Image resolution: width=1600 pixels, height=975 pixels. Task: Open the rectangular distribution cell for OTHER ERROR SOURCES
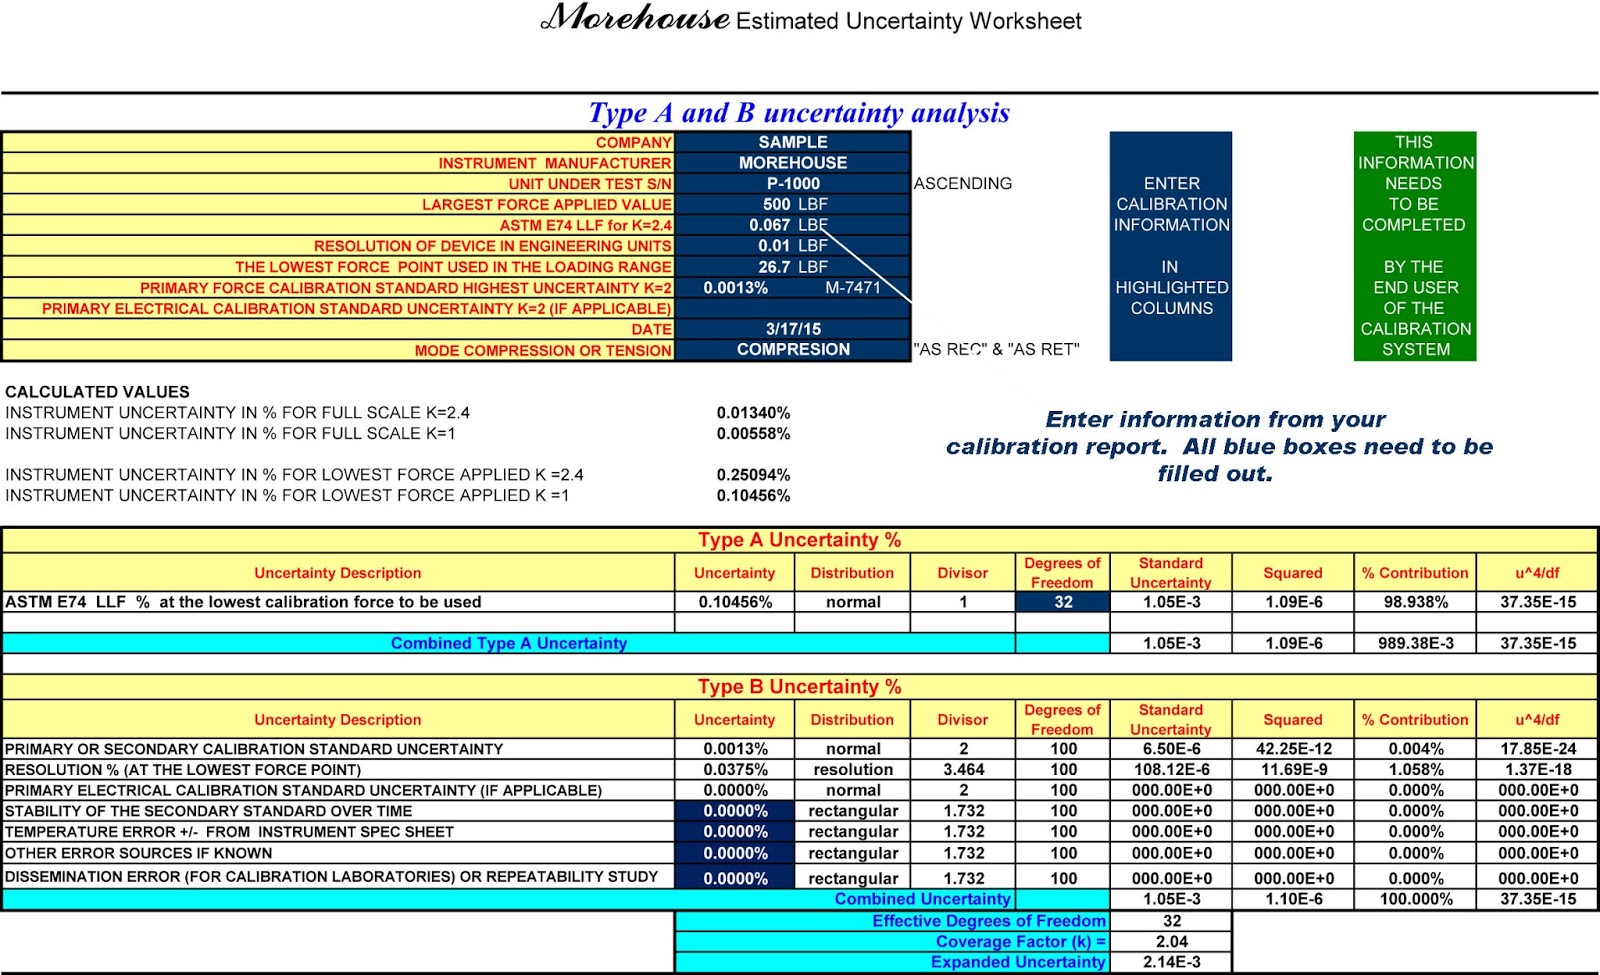point(852,853)
